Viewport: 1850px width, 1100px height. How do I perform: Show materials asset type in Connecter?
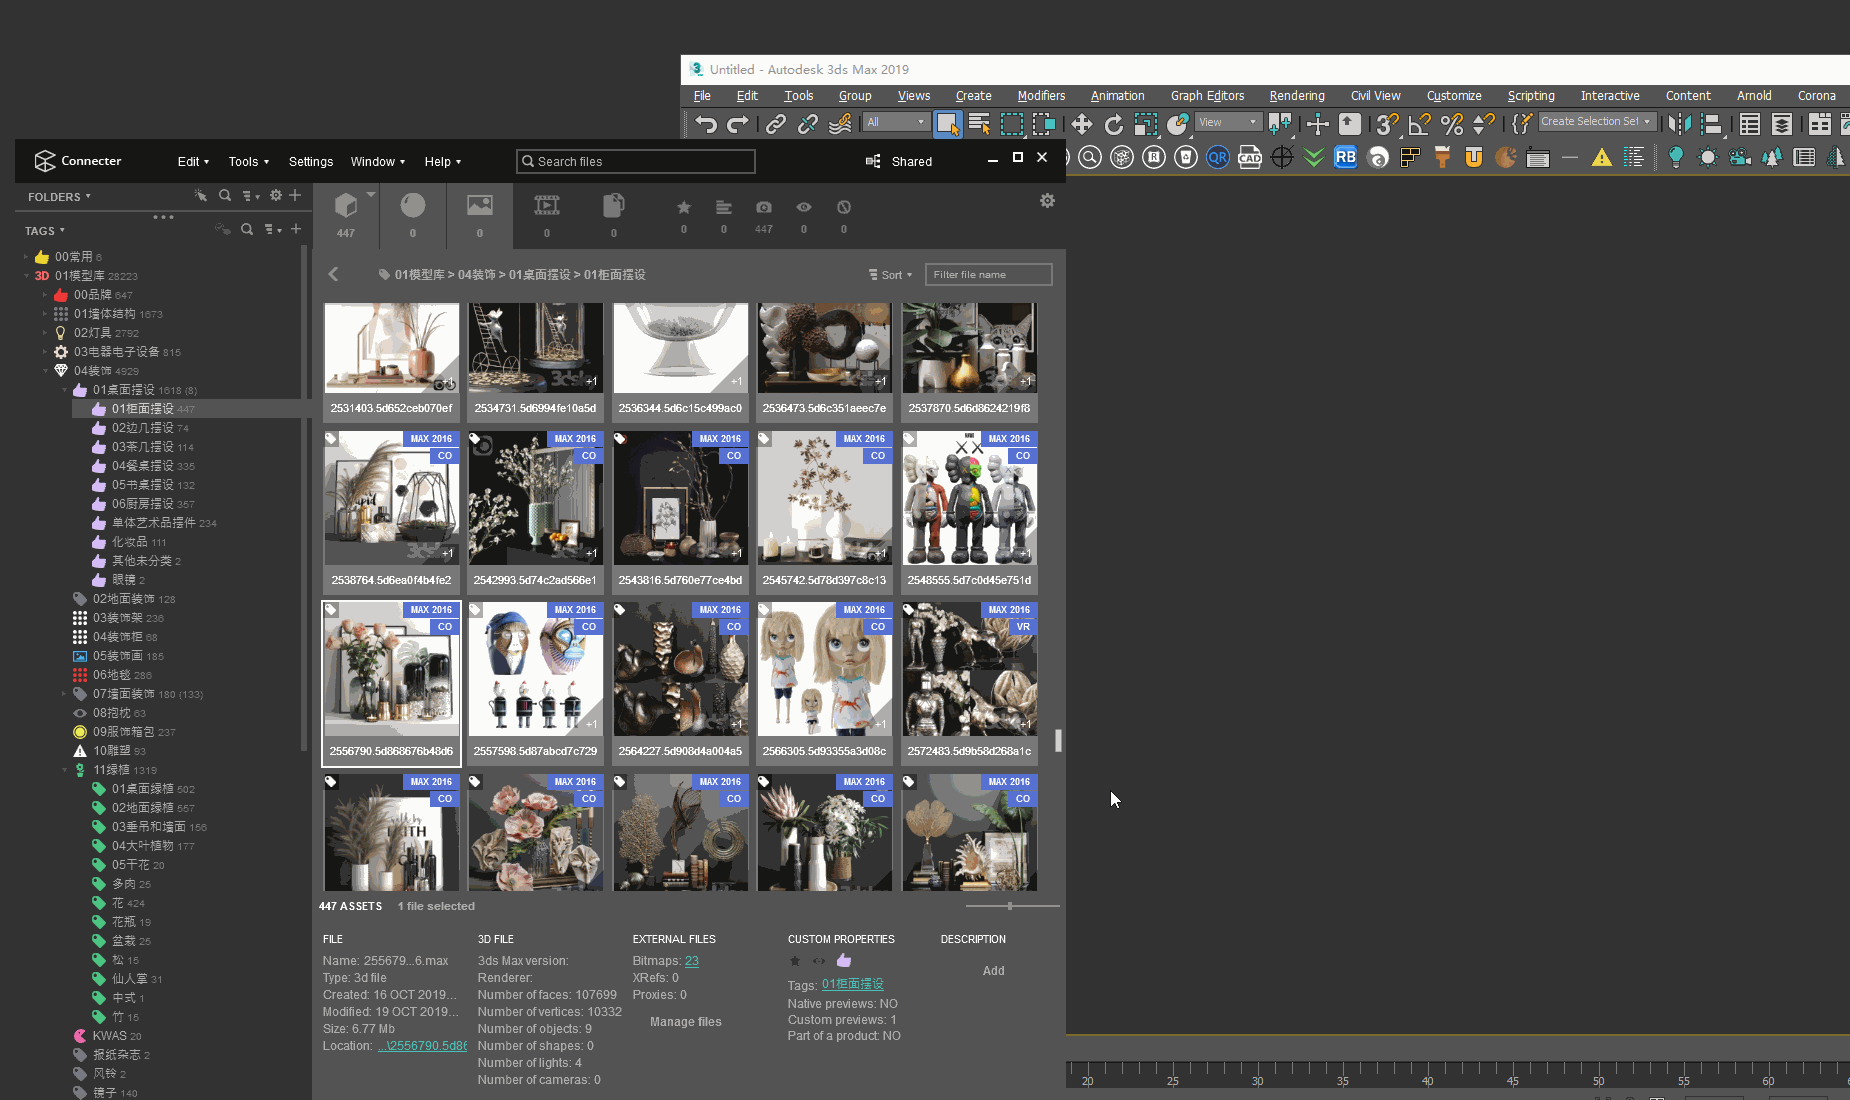coord(413,215)
